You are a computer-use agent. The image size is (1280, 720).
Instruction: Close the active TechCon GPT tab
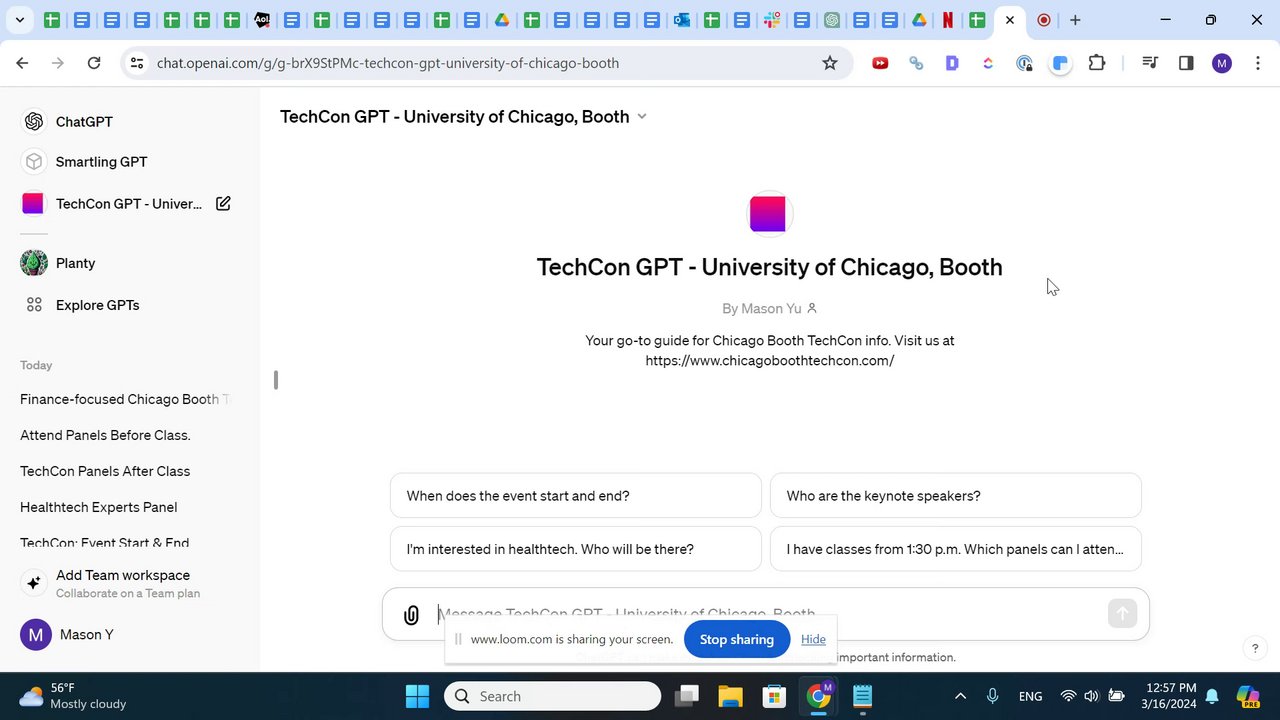1010,20
